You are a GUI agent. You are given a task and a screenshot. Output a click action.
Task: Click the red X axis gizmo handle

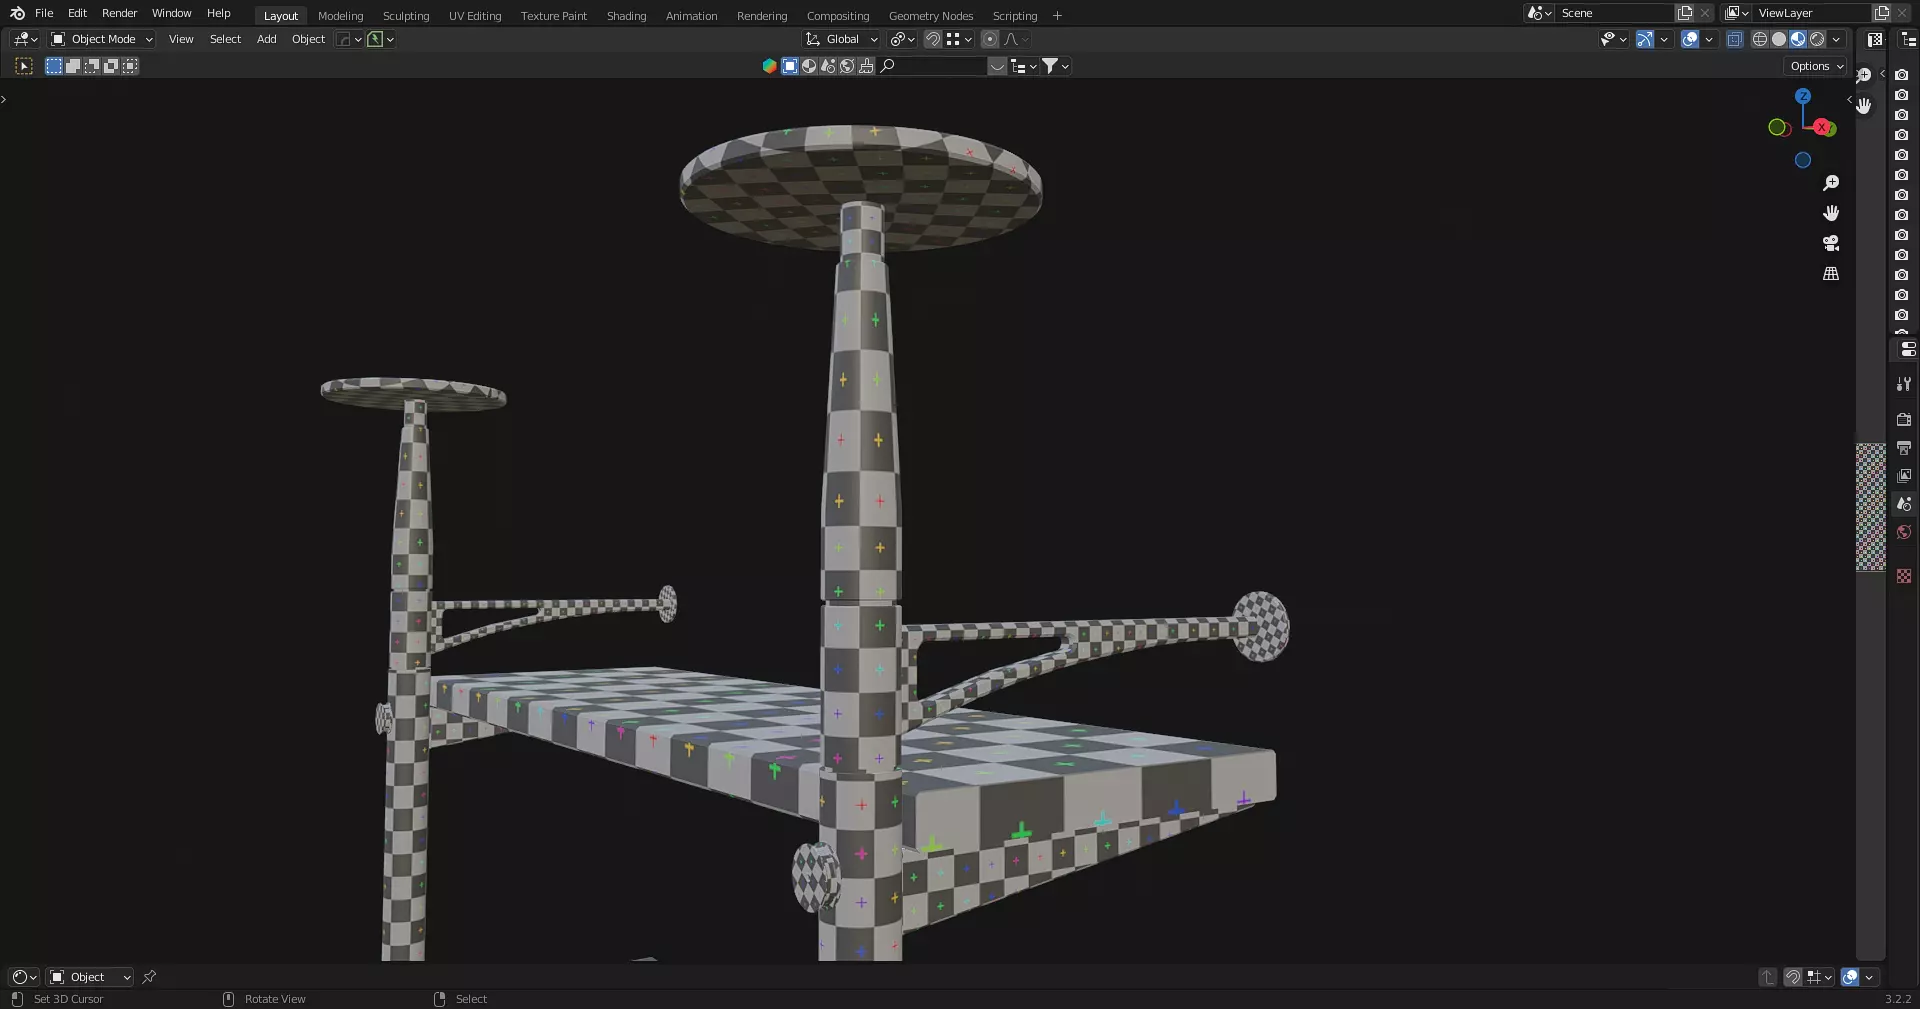tap(1823, 127)
